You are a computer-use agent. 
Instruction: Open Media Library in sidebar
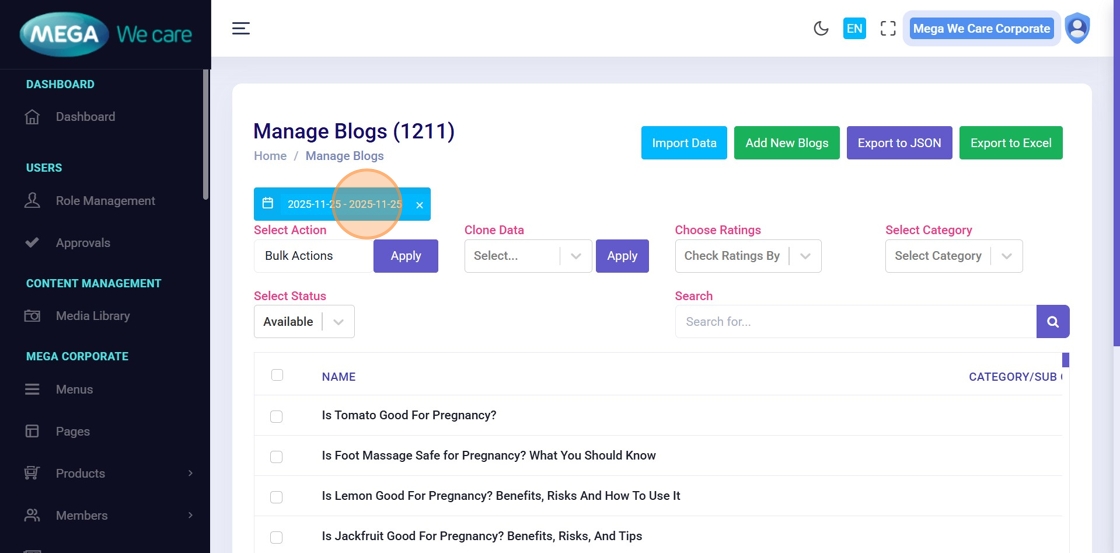(92, 316)
